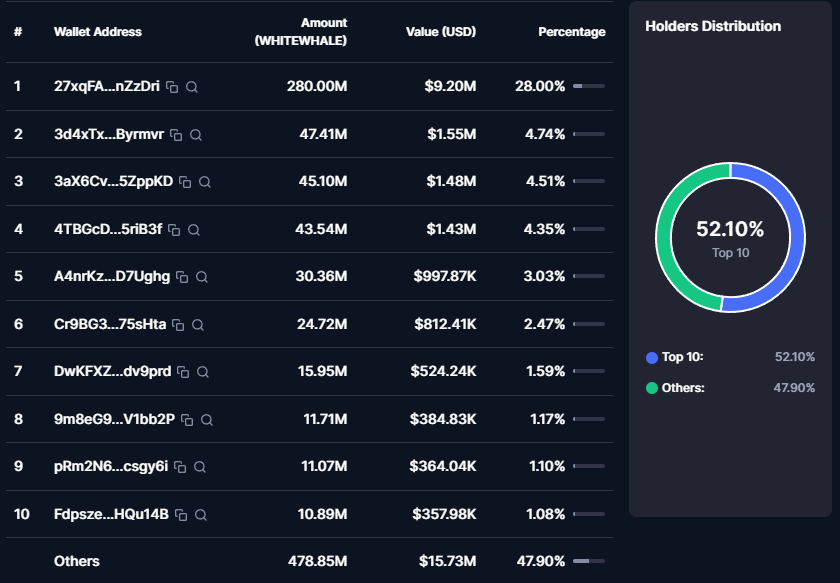Copy wallet address 9m8eG9...V1bb2P
This screenshot has height=583, width=840.
point(187,420)
